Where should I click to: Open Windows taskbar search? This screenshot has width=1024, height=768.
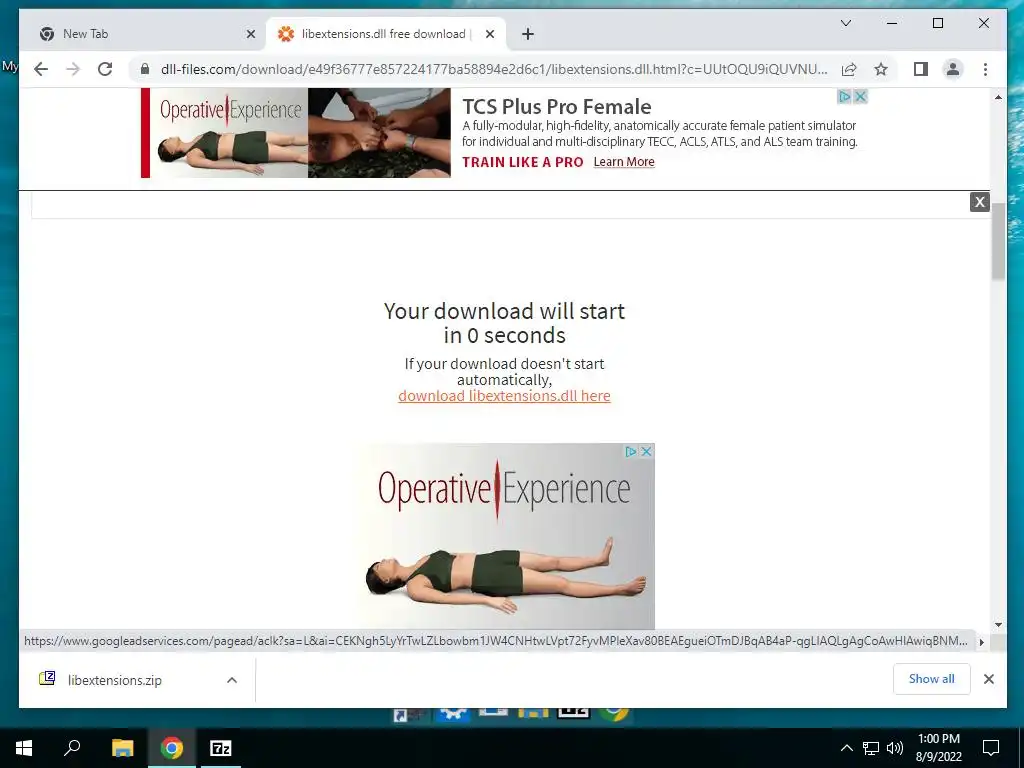72,748
